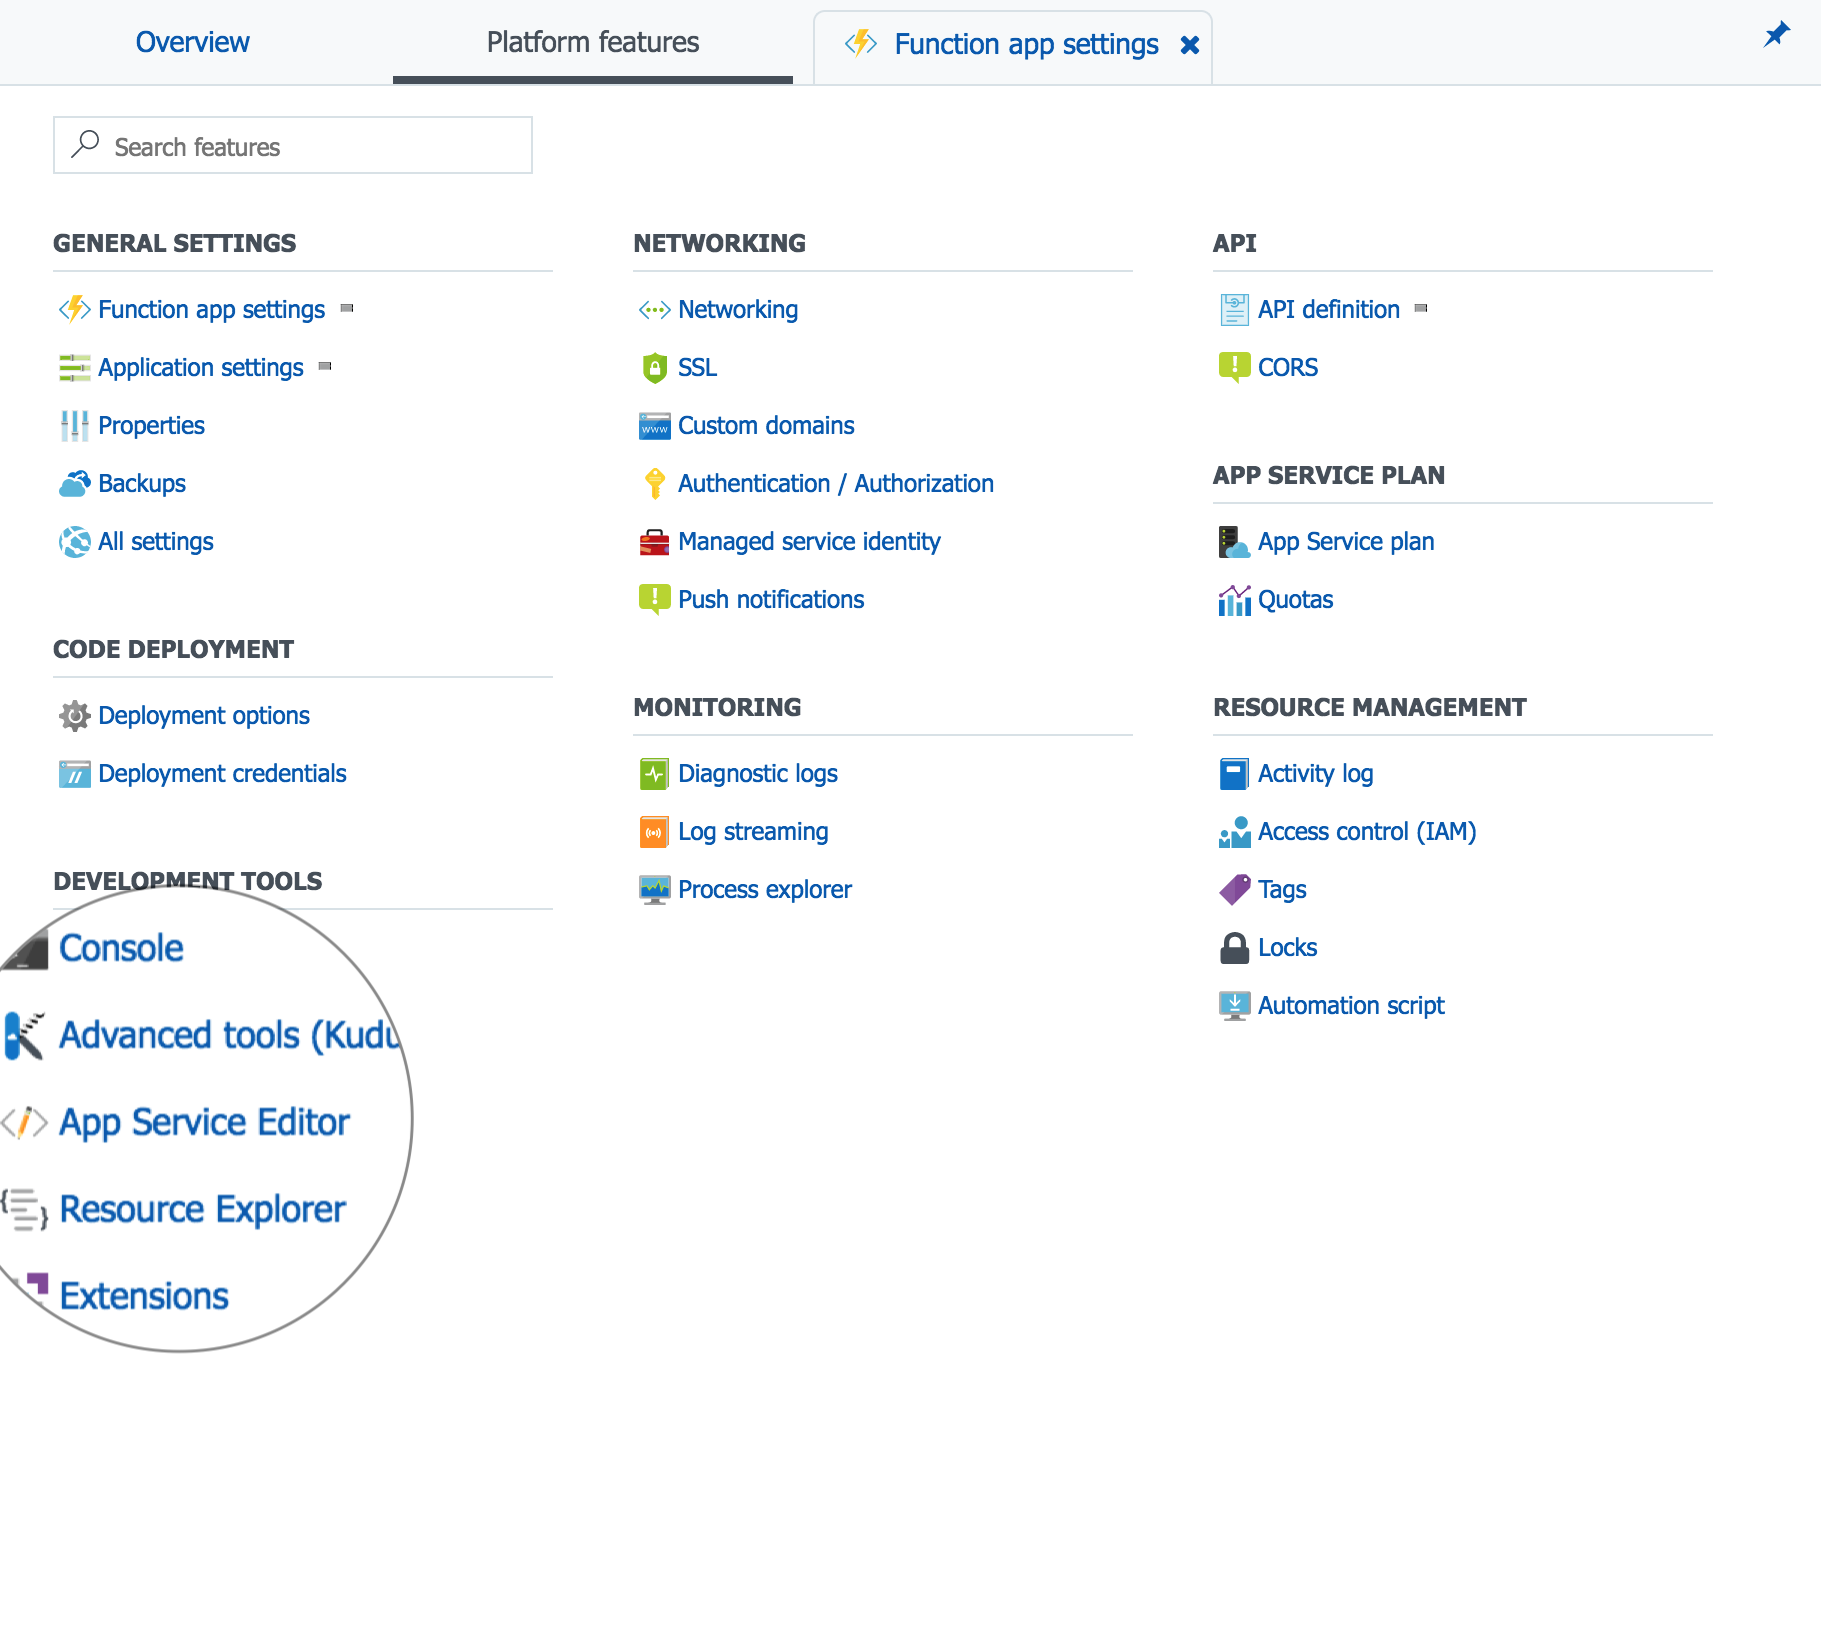Image resolution: width=1821 pixels, height=1630 pixels.
Task: Click the Diagnostic logs heartbeat icon
Action: click(x=653, y=773)
